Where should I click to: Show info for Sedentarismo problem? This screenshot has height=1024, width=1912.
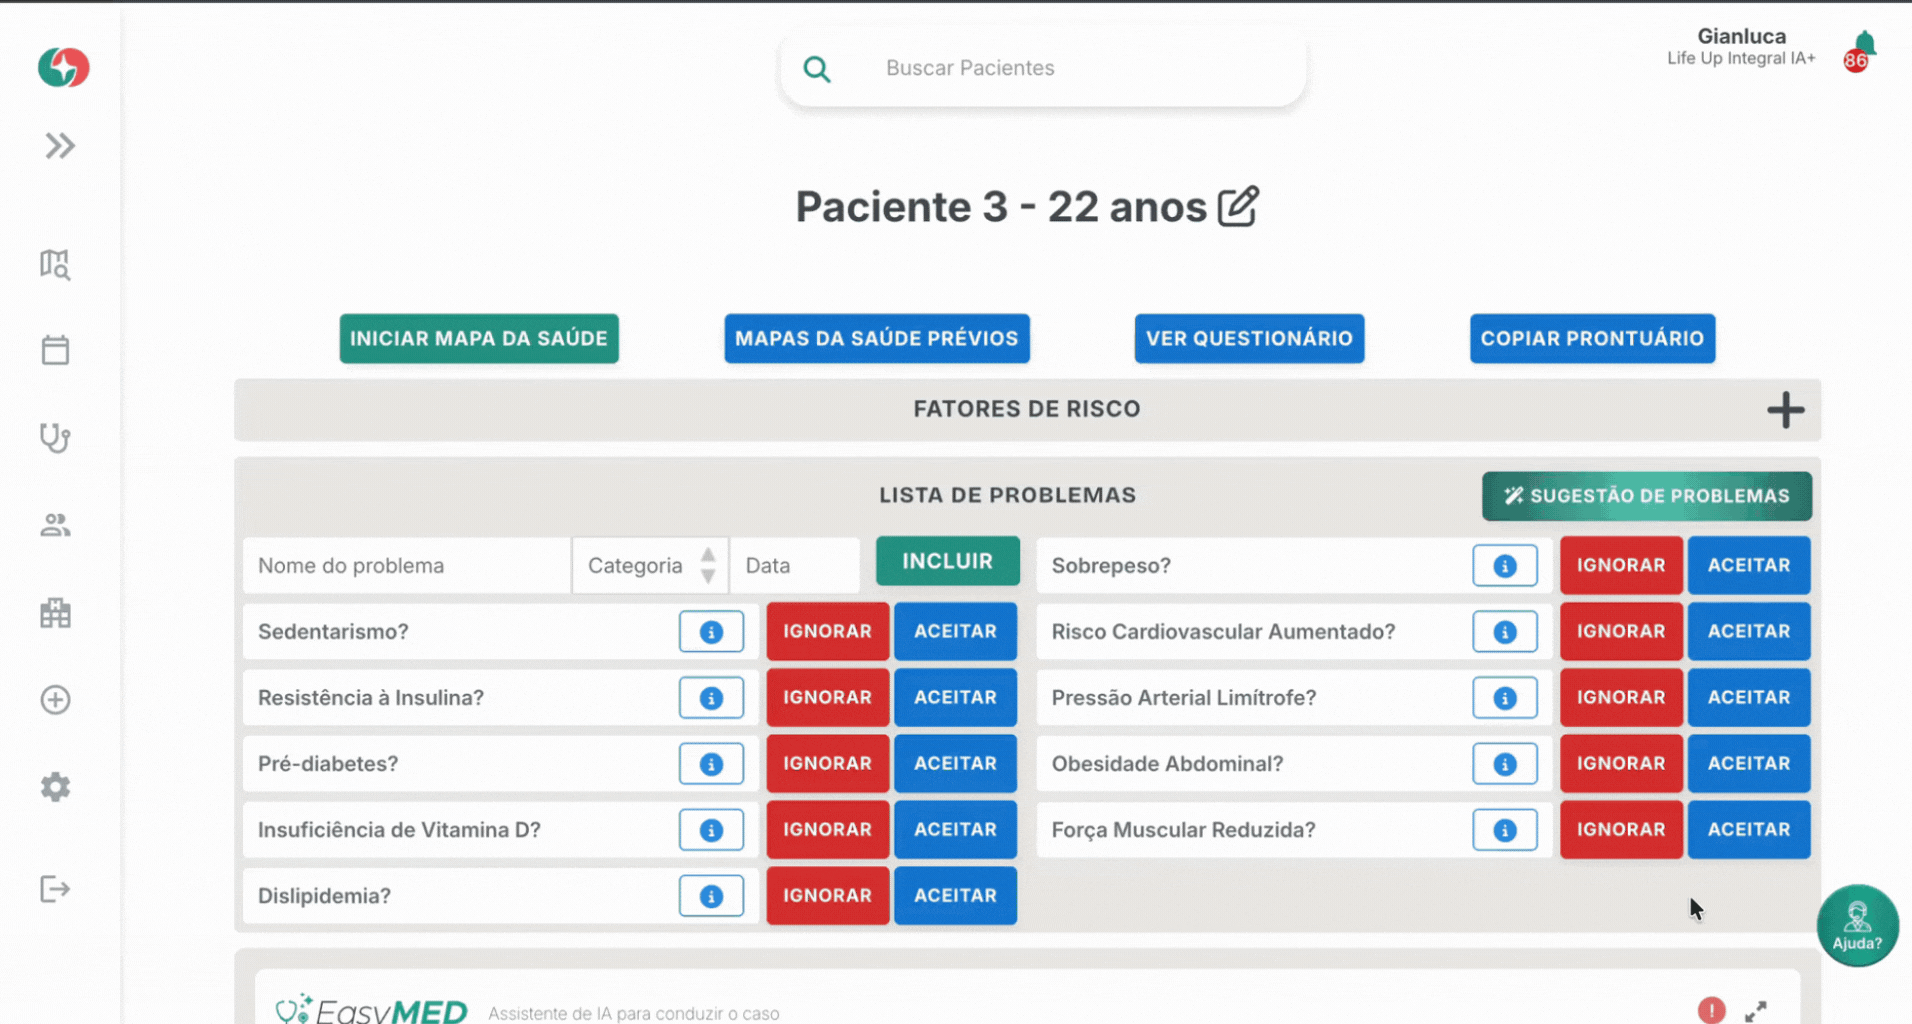pos(711,632)
